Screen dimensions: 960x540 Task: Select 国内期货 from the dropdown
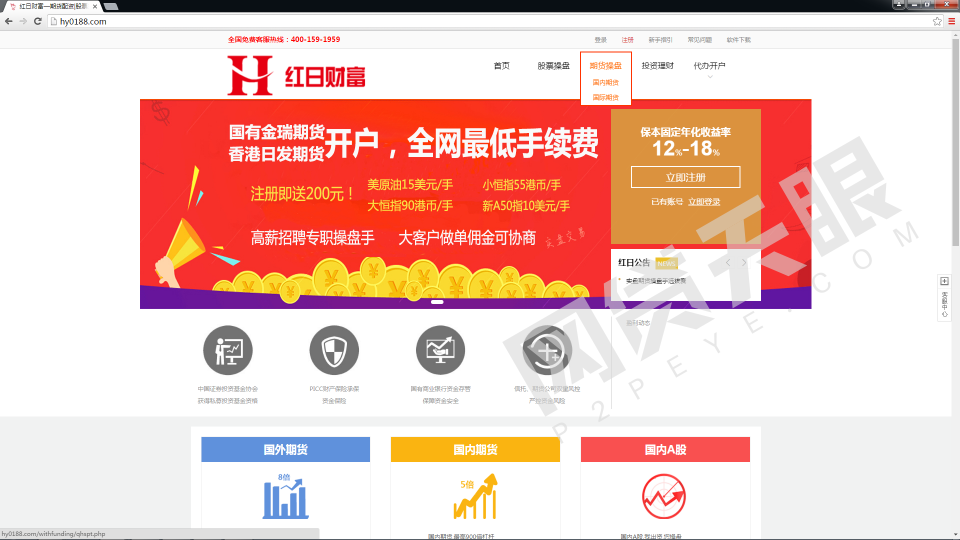606,82
